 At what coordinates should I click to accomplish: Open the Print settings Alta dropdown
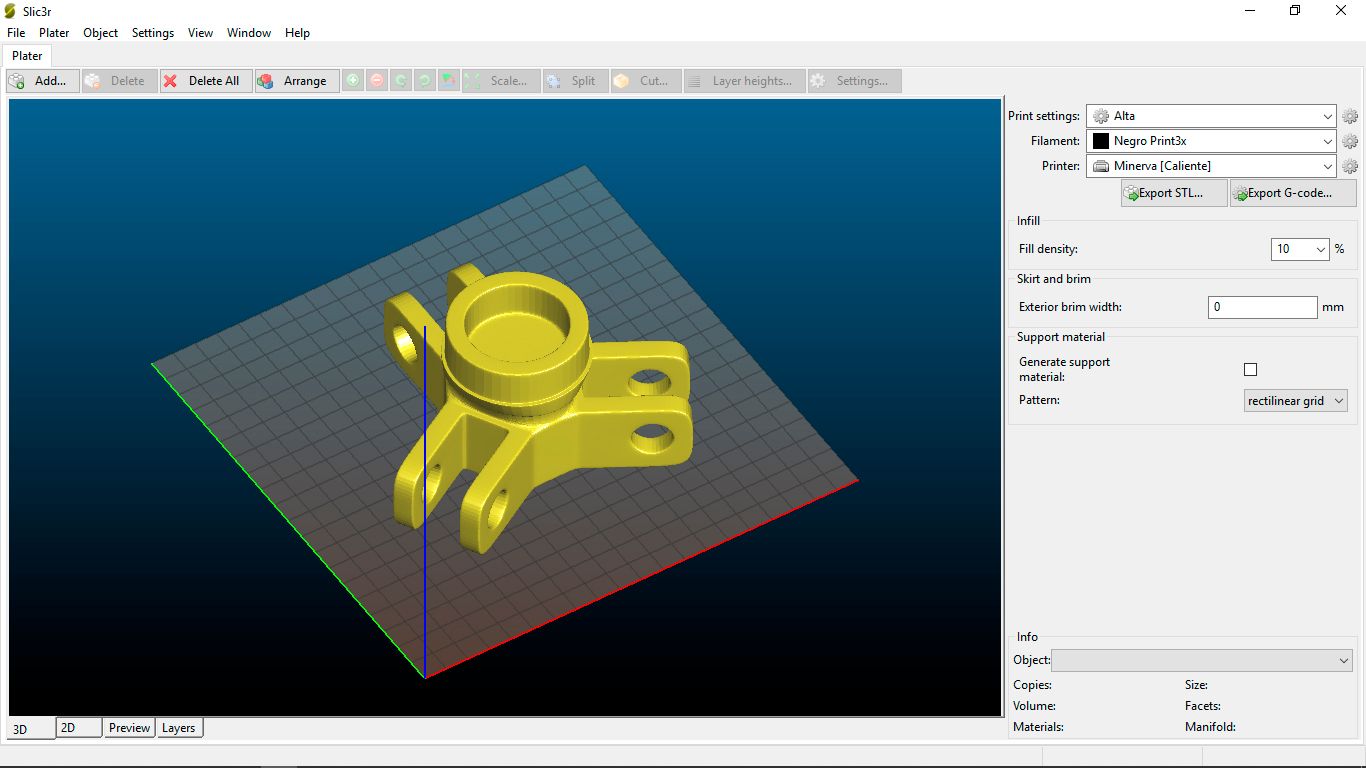point(1211,116)
